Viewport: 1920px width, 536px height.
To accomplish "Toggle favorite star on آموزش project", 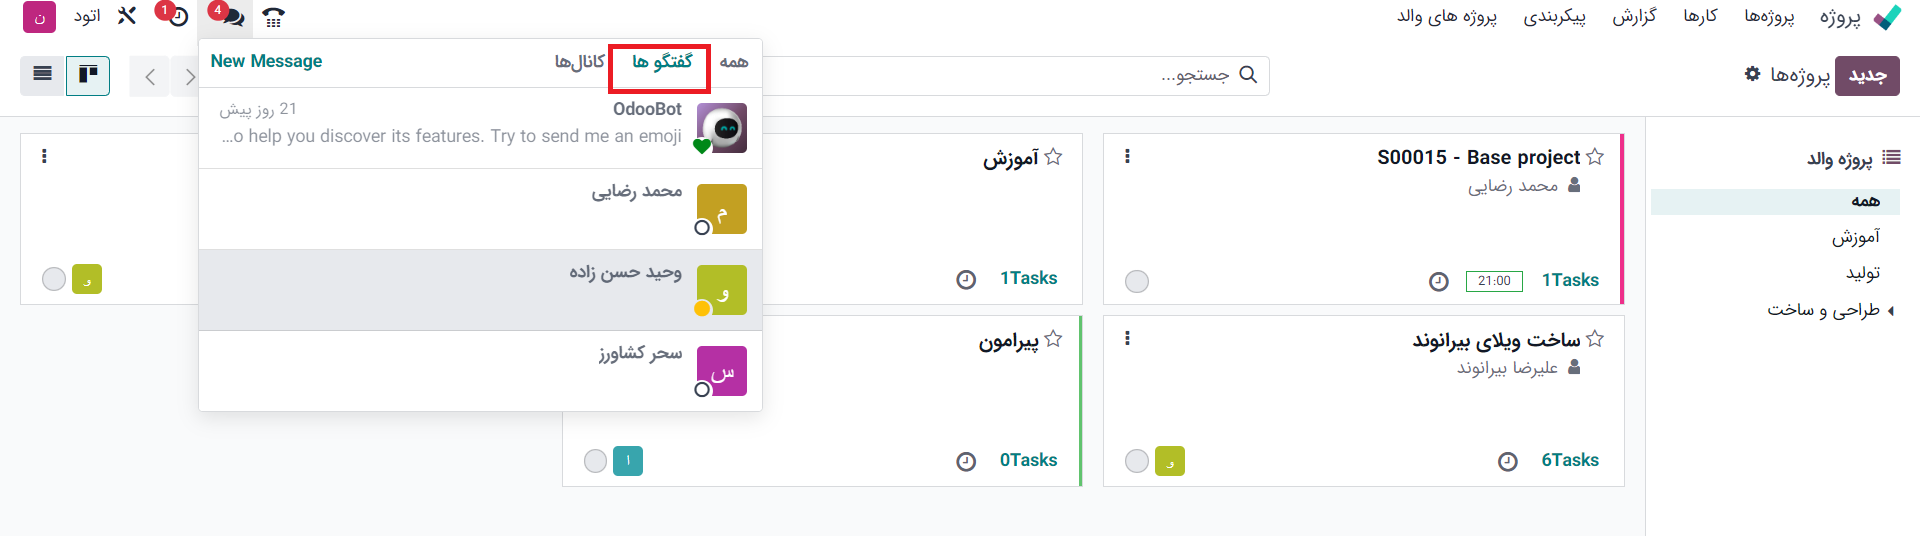I will (1053, 157).
